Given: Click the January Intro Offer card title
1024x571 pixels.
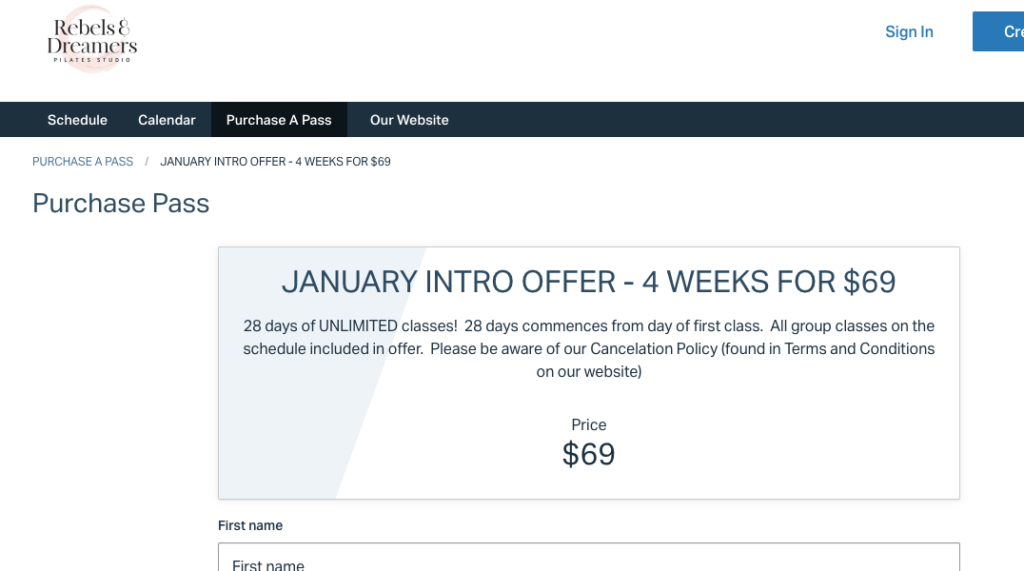Looking at the screenshot, I should point(588,282).
